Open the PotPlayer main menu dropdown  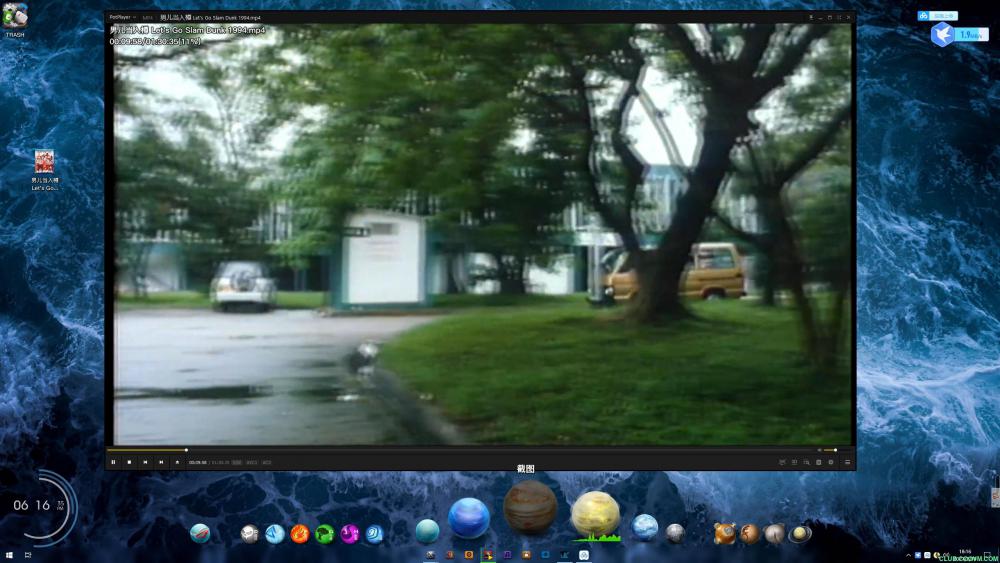tap(122, 17)
